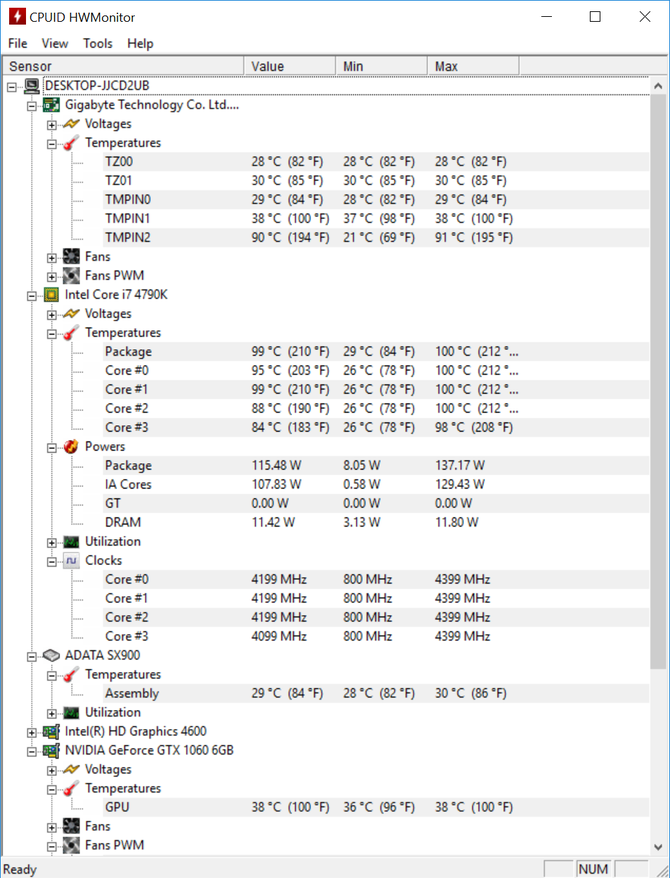Screen dimensions: 670x878
Task: Select the GPU temperature row
Action: click(376, 807)
